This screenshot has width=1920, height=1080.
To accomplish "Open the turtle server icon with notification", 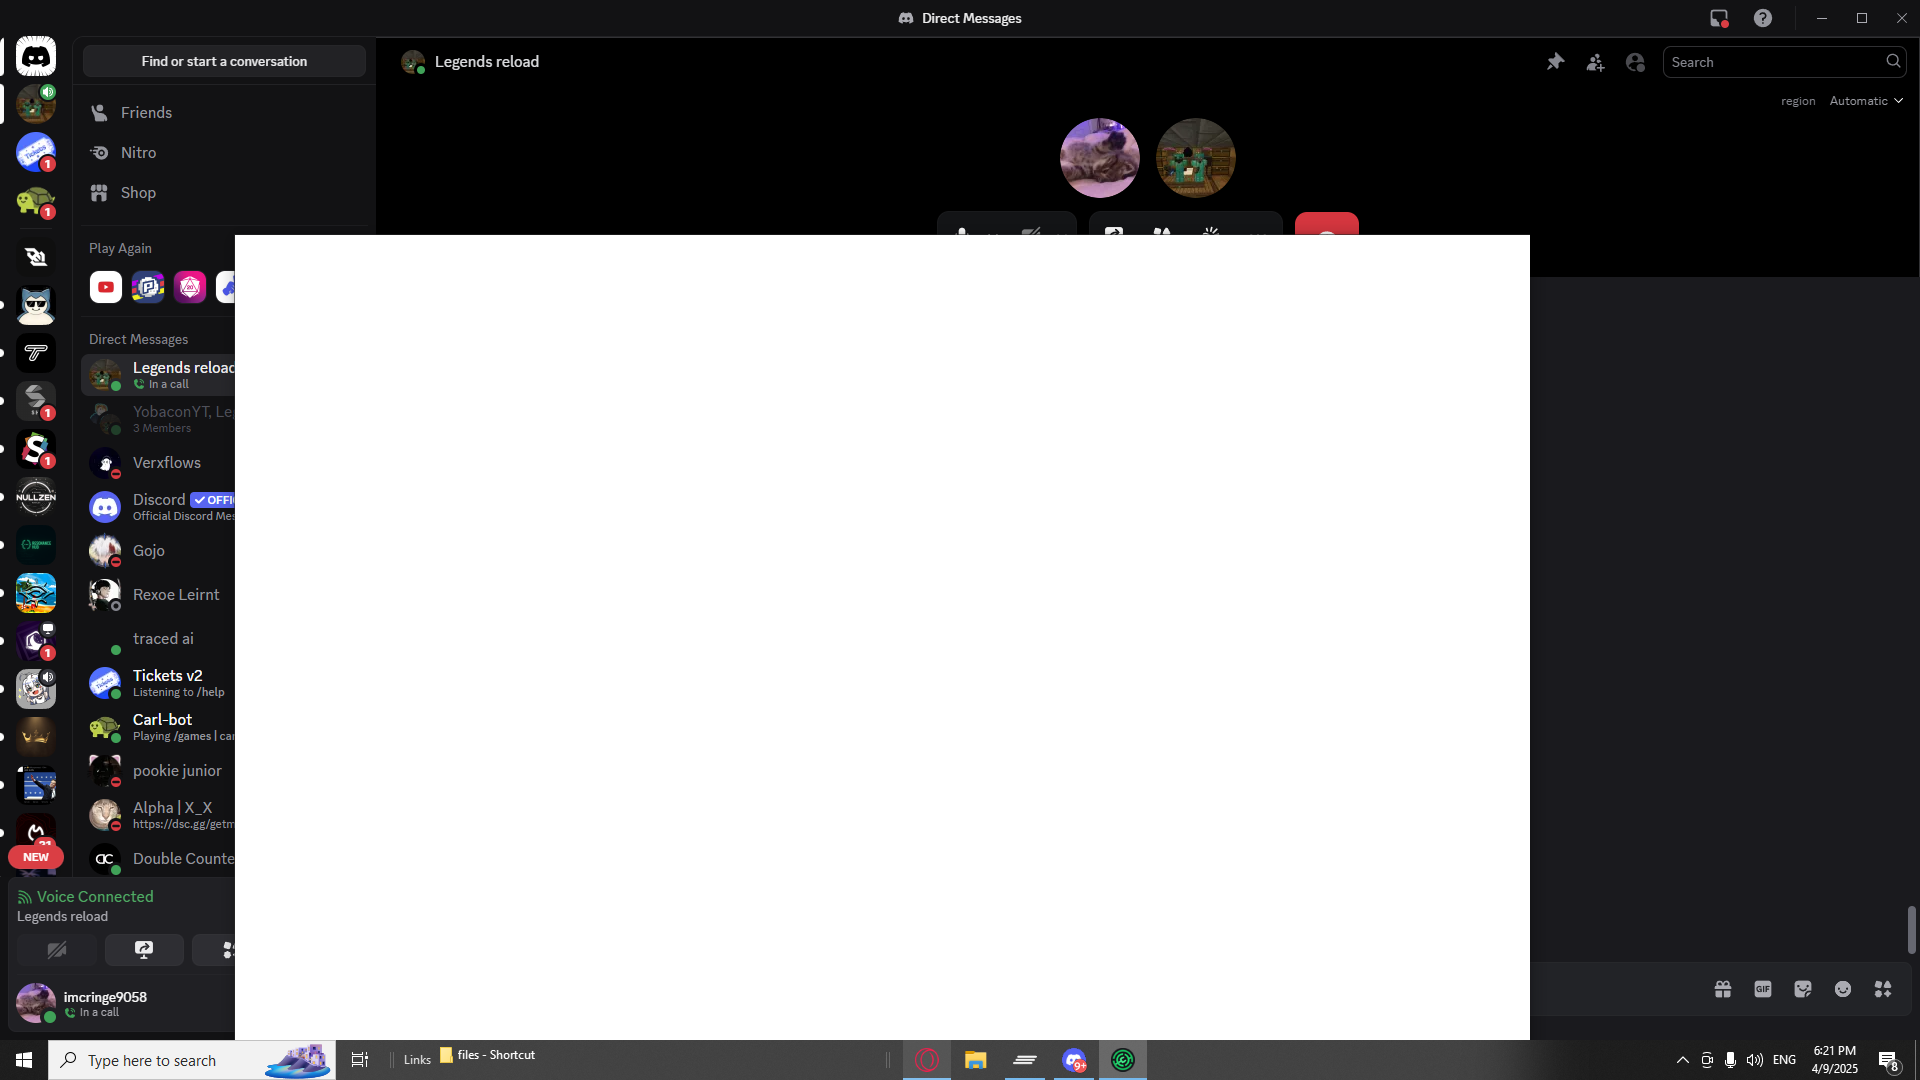I will 36,201.
